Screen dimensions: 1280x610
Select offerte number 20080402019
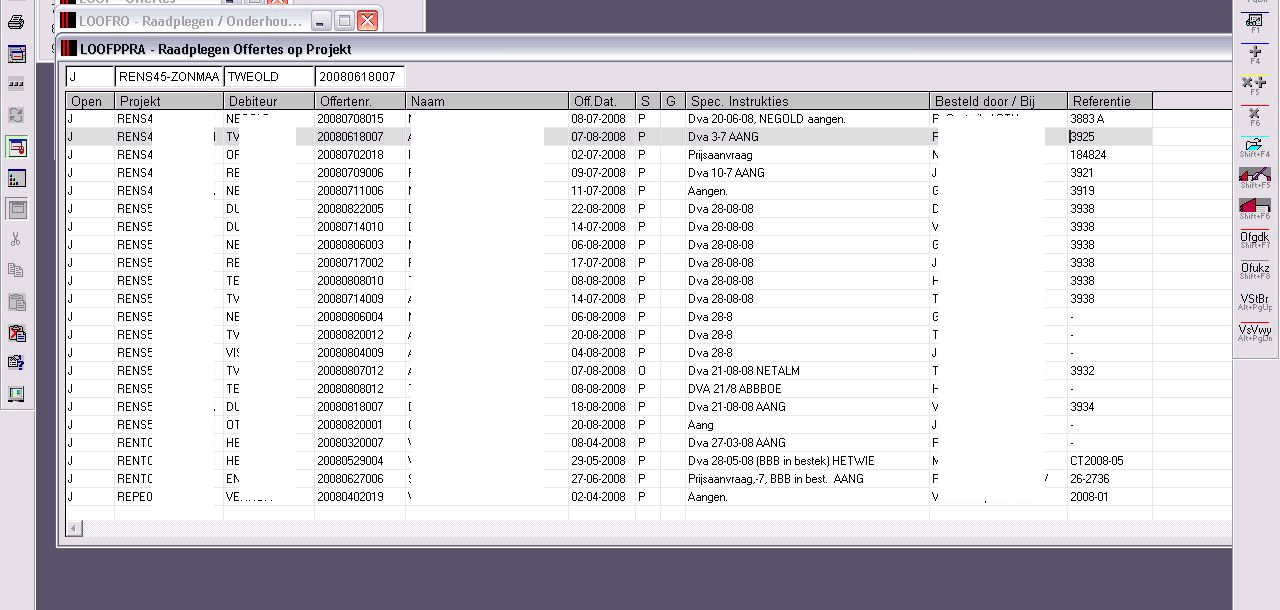tap(350, 497)
